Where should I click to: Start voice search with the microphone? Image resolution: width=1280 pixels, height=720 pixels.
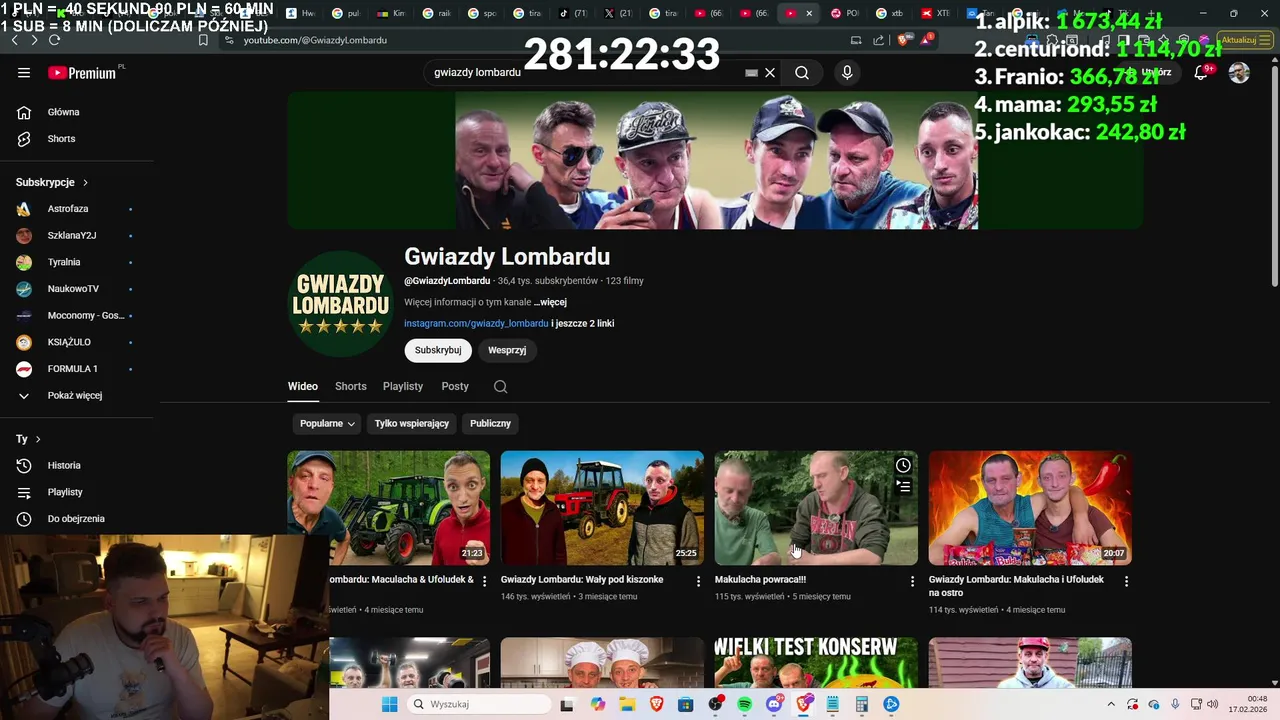pyautogui.click(x=847, y=73)
